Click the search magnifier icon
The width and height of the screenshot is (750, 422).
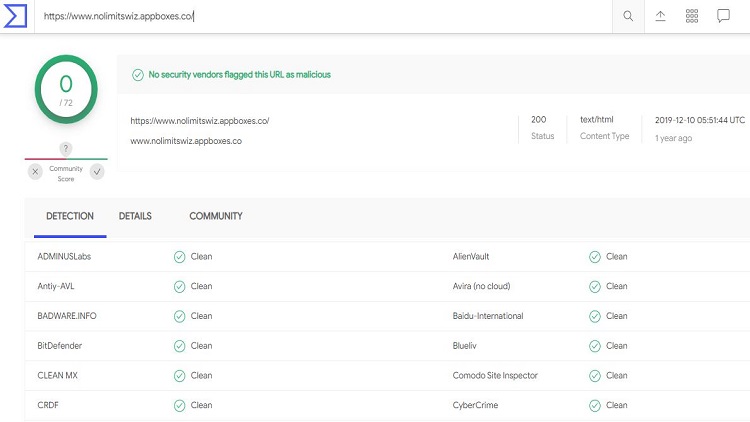628,16
